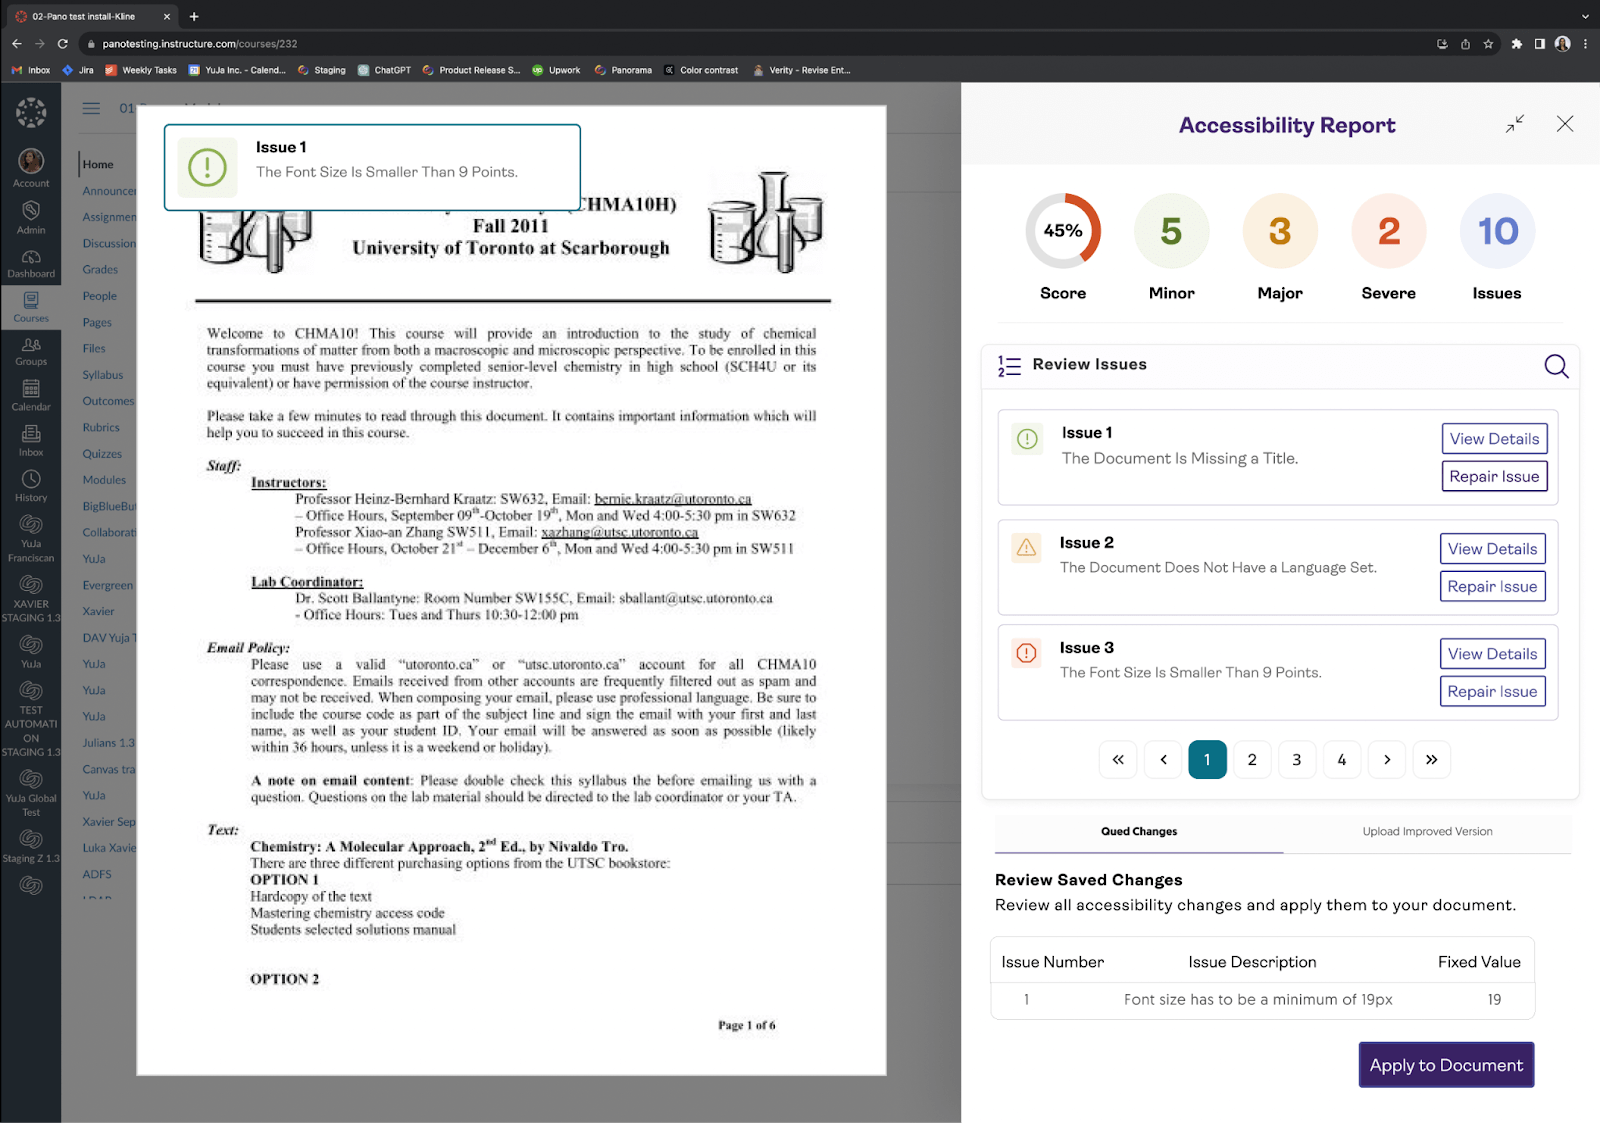Select issues page 4
The height and width of the screenshot is (1123, 1600).
pyautogui.click(x=1342, y=760)
